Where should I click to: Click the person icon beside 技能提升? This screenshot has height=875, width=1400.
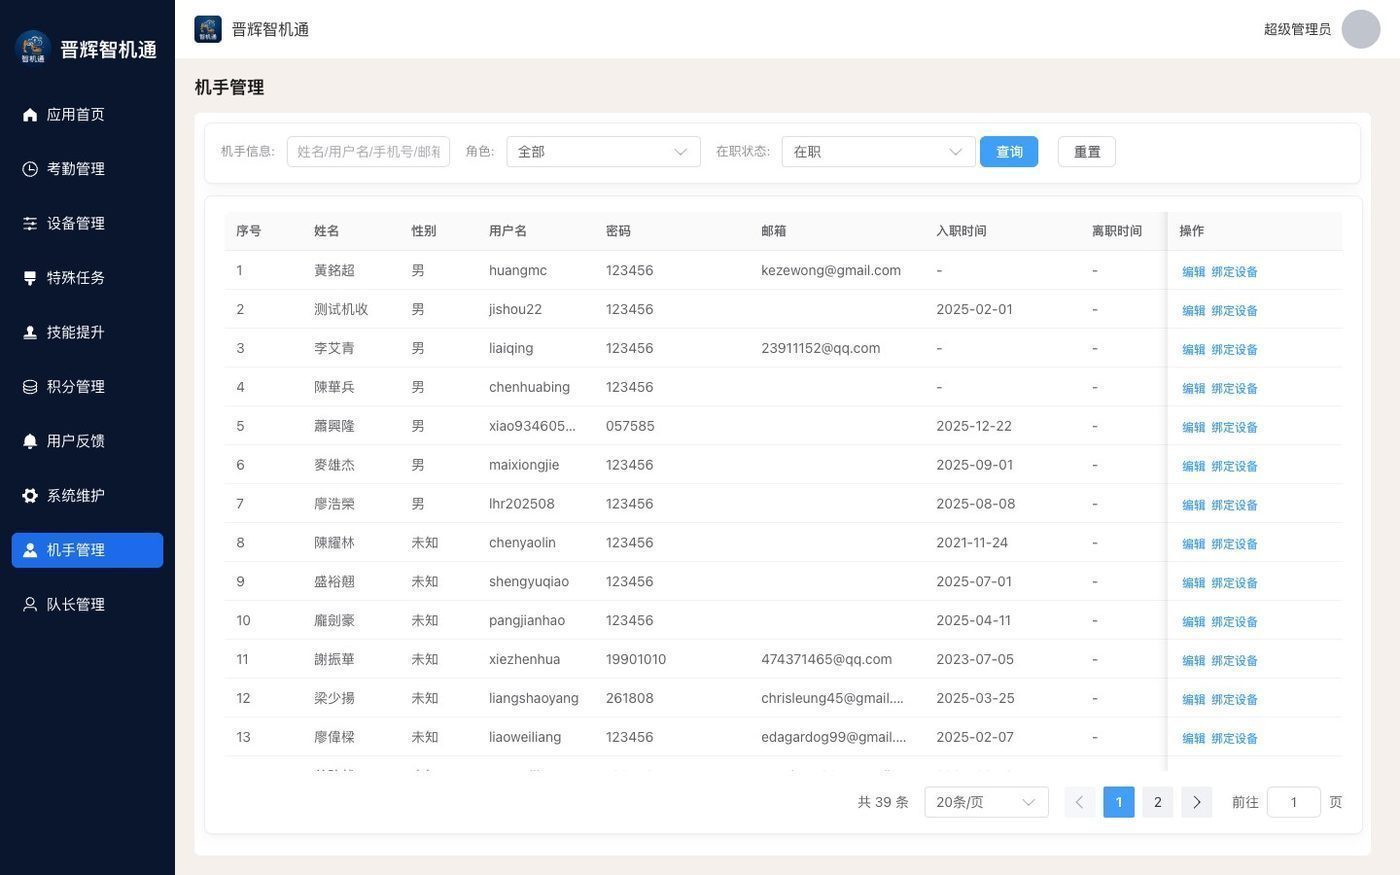30,332
